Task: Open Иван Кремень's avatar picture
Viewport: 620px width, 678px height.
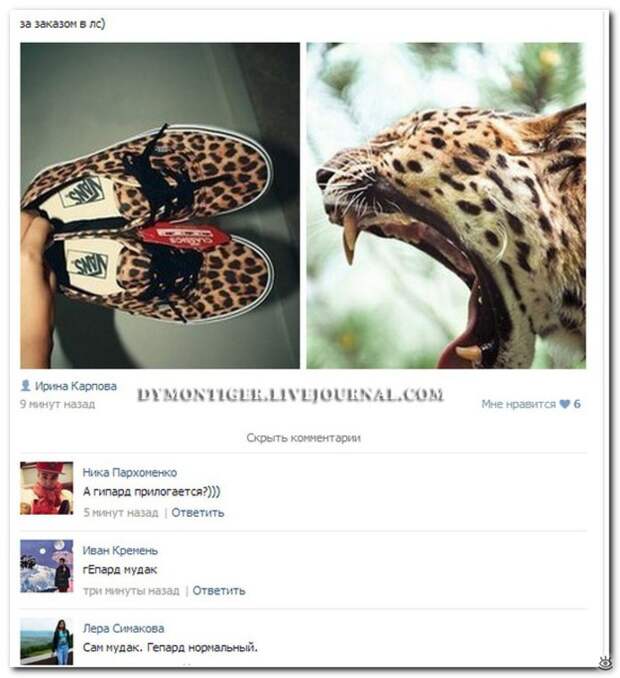Action: (x=47, y=566)
